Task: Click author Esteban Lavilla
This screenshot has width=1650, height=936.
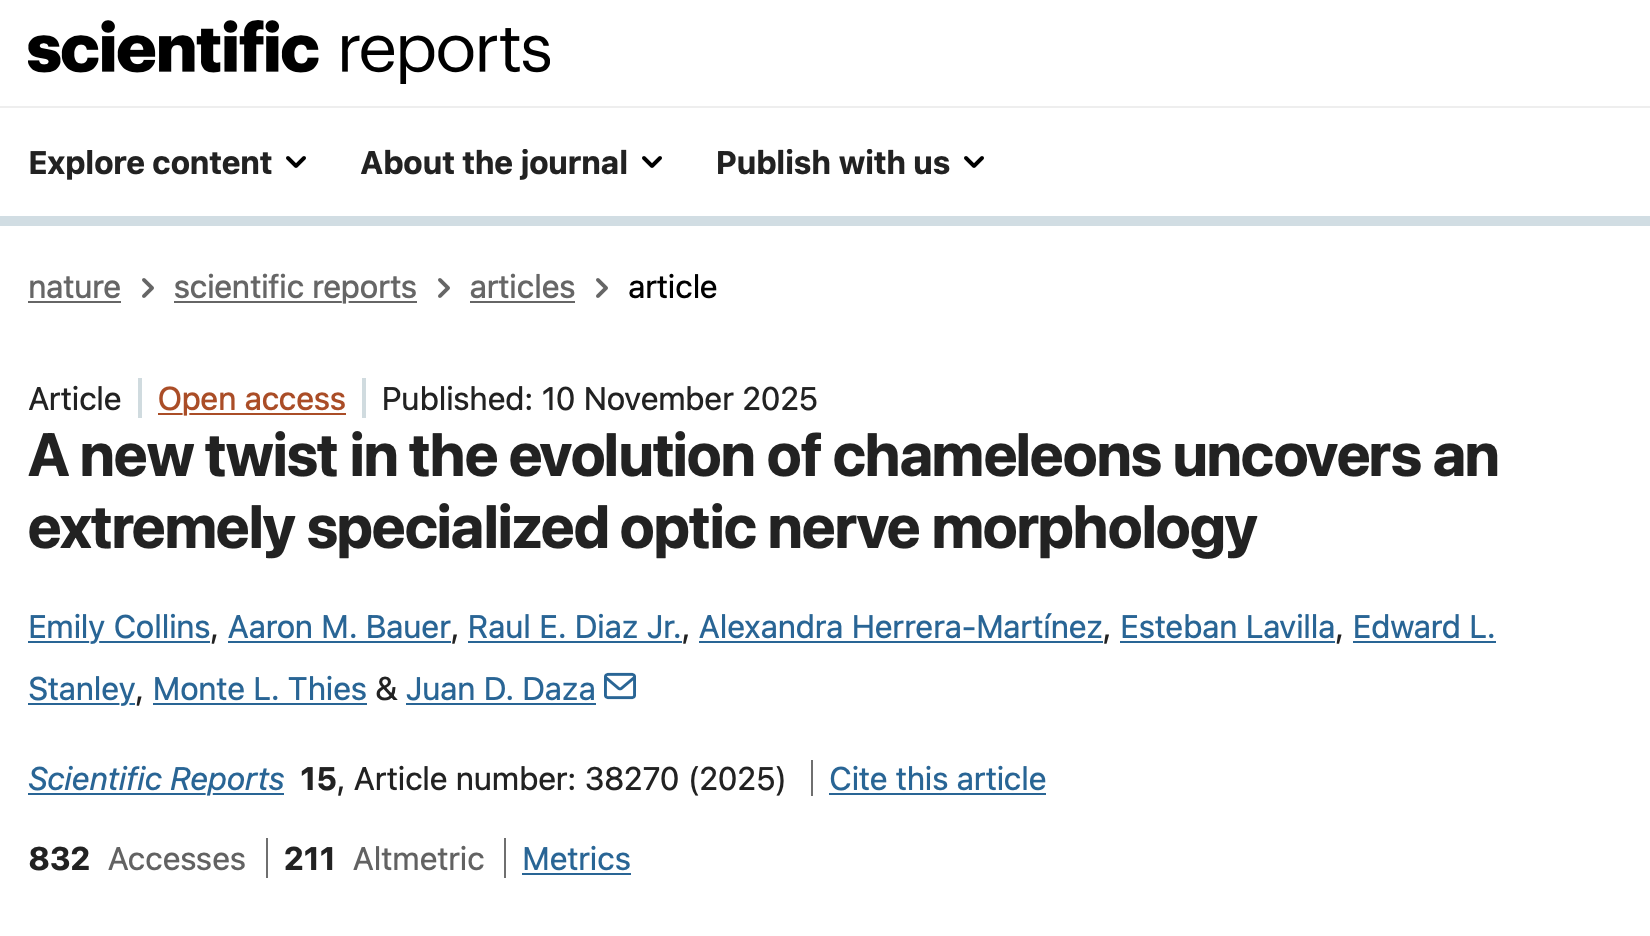Action: [1227, 627]
